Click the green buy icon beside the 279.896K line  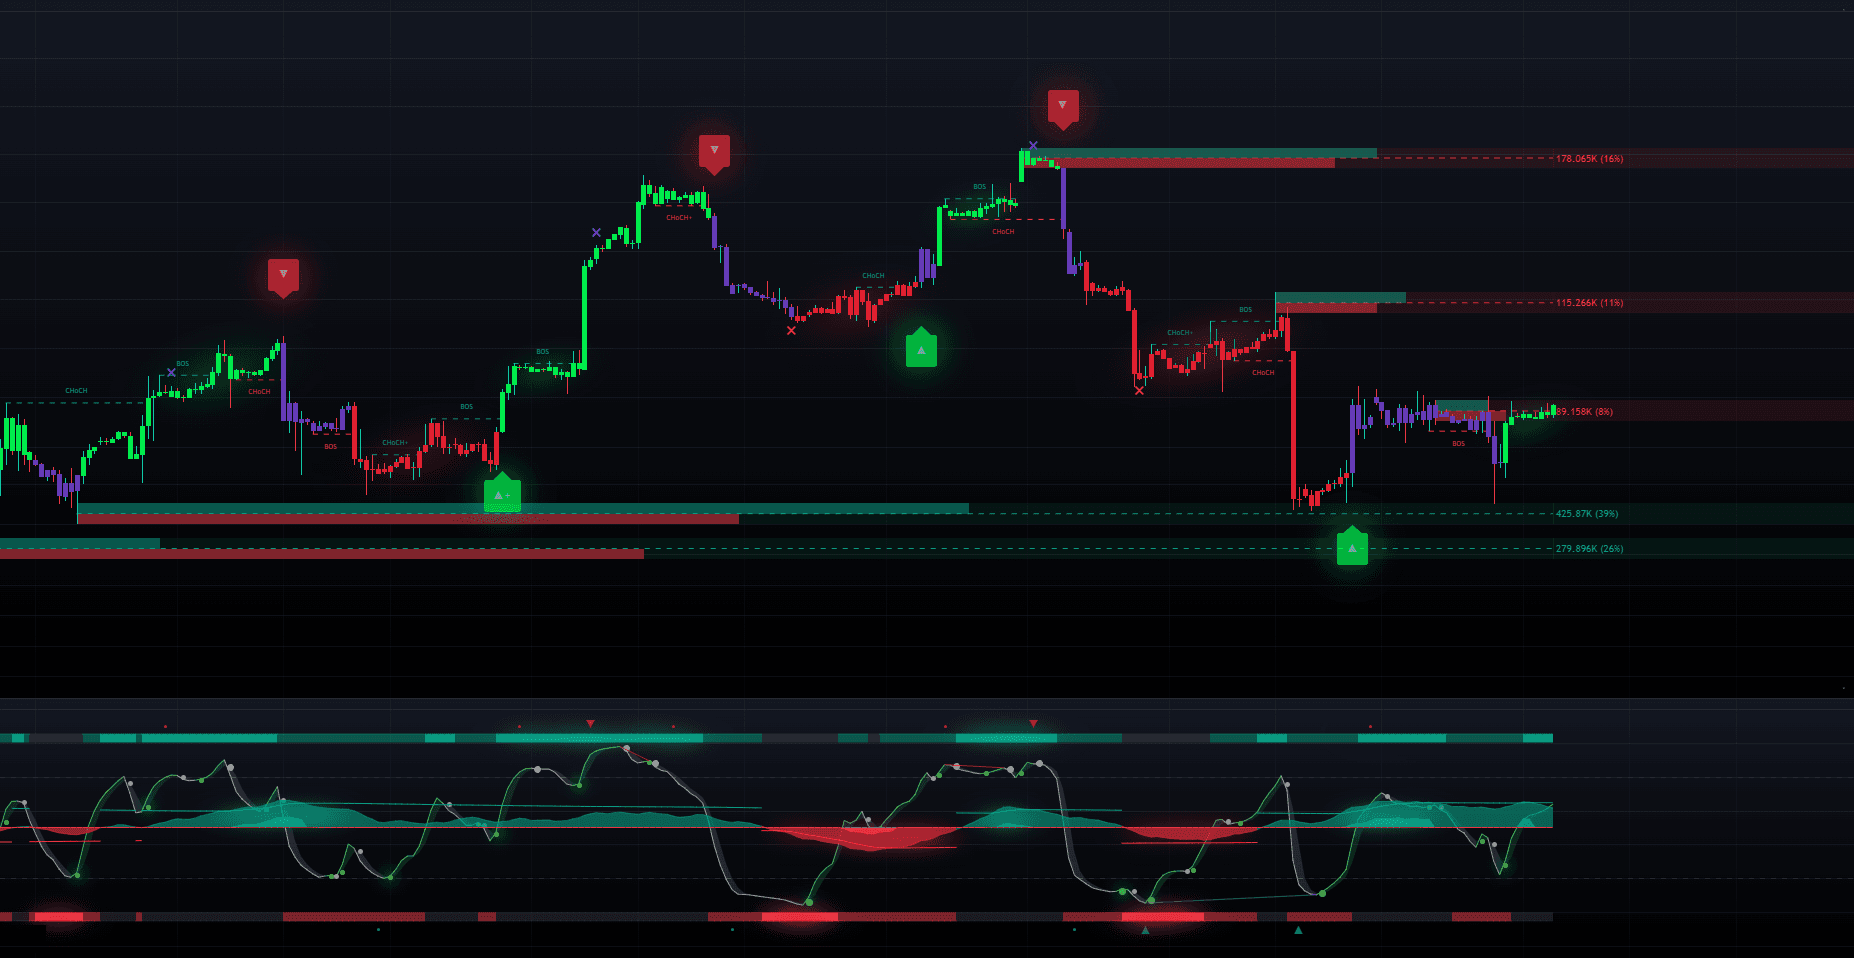(1352, 548)
